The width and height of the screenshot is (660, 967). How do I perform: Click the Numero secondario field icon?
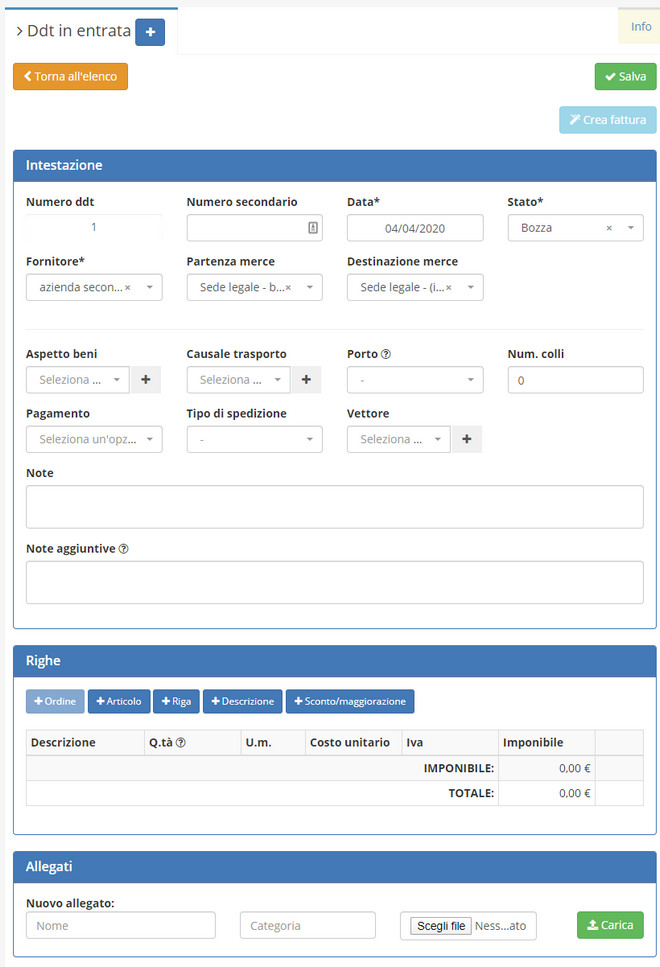[x=313, y=228]
